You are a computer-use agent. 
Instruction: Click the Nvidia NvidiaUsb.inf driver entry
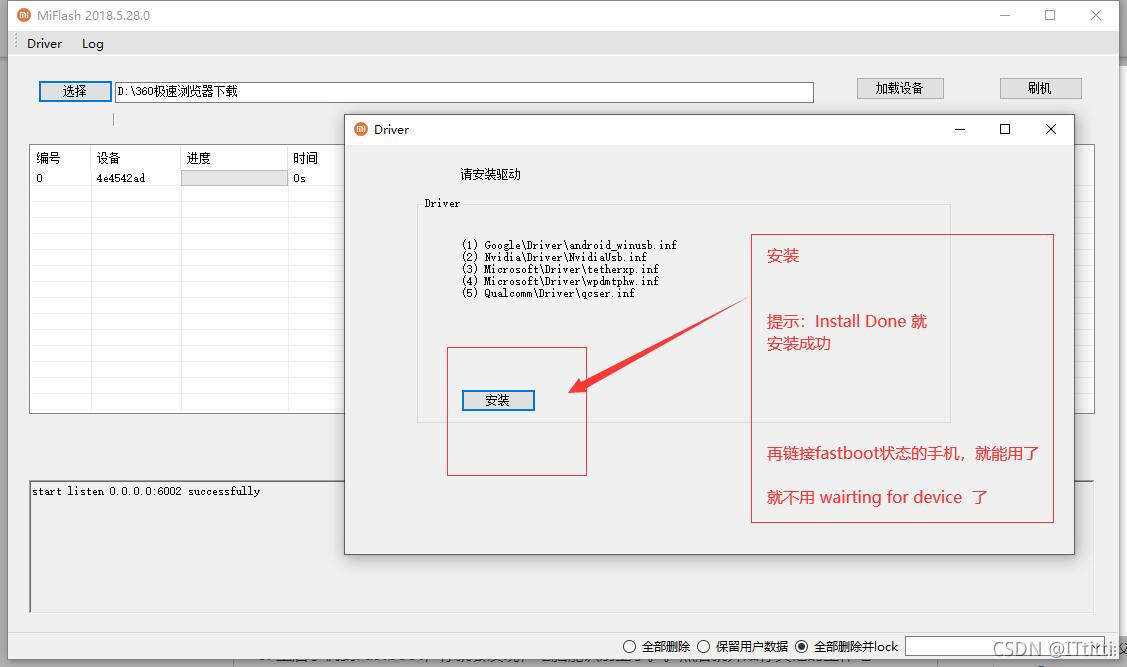[554, 257]
